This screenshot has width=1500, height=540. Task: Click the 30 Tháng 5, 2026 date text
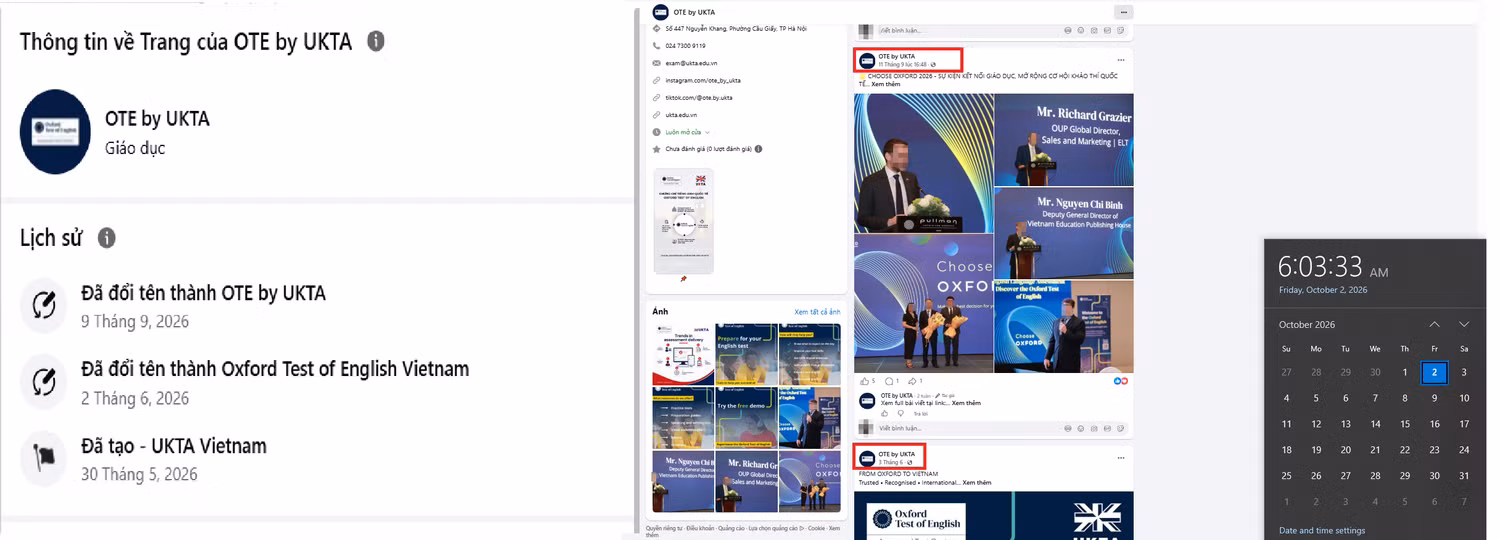pos(139,474)
